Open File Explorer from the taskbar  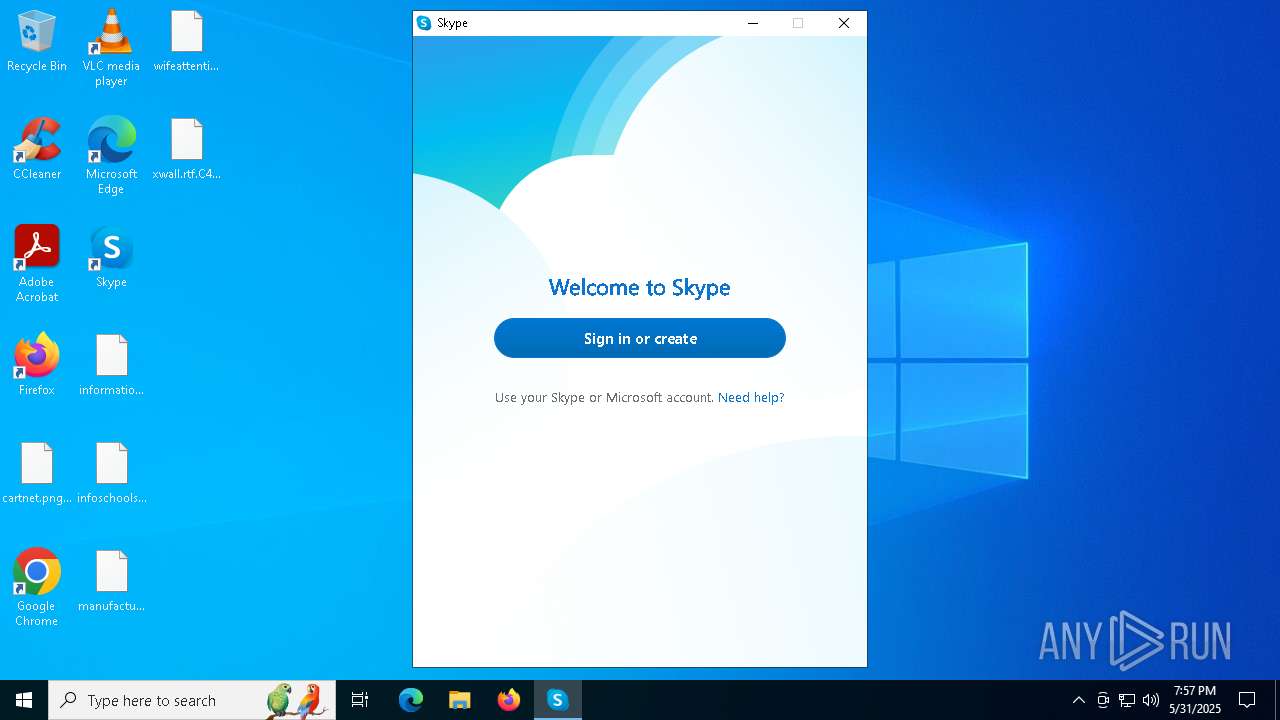coord(460,700)
